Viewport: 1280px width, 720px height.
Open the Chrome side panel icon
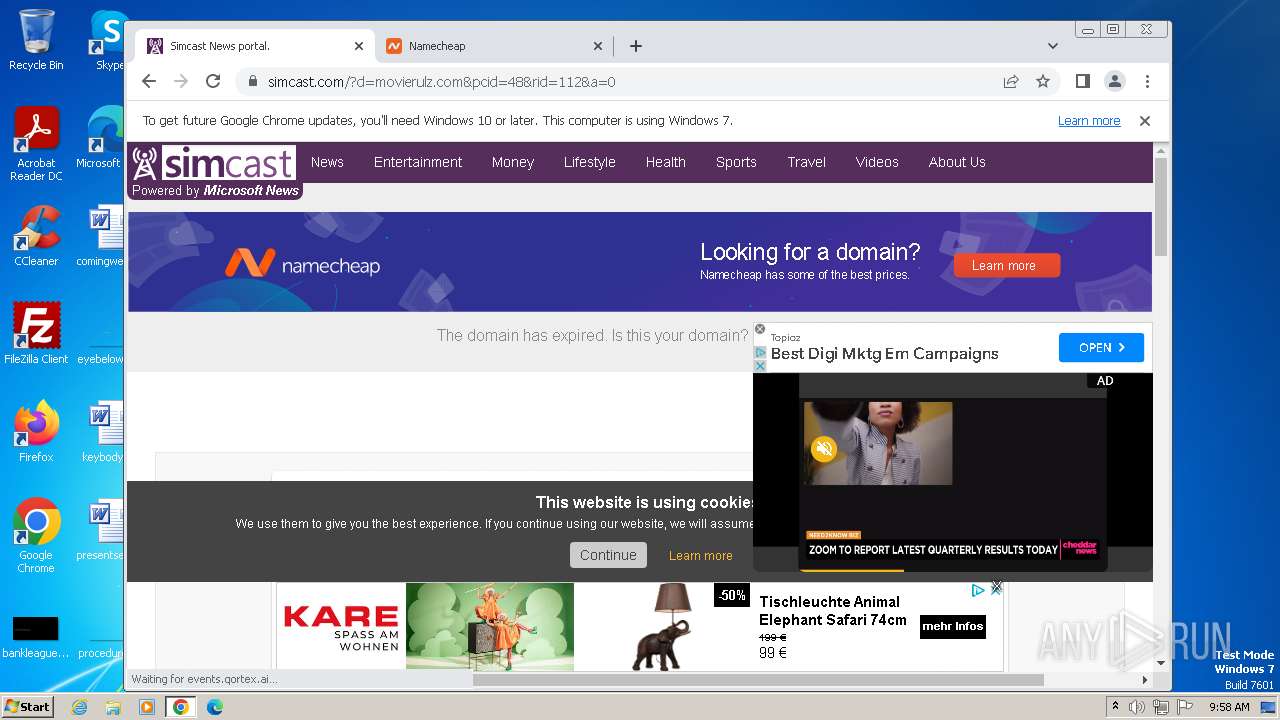coord(1082,81)
